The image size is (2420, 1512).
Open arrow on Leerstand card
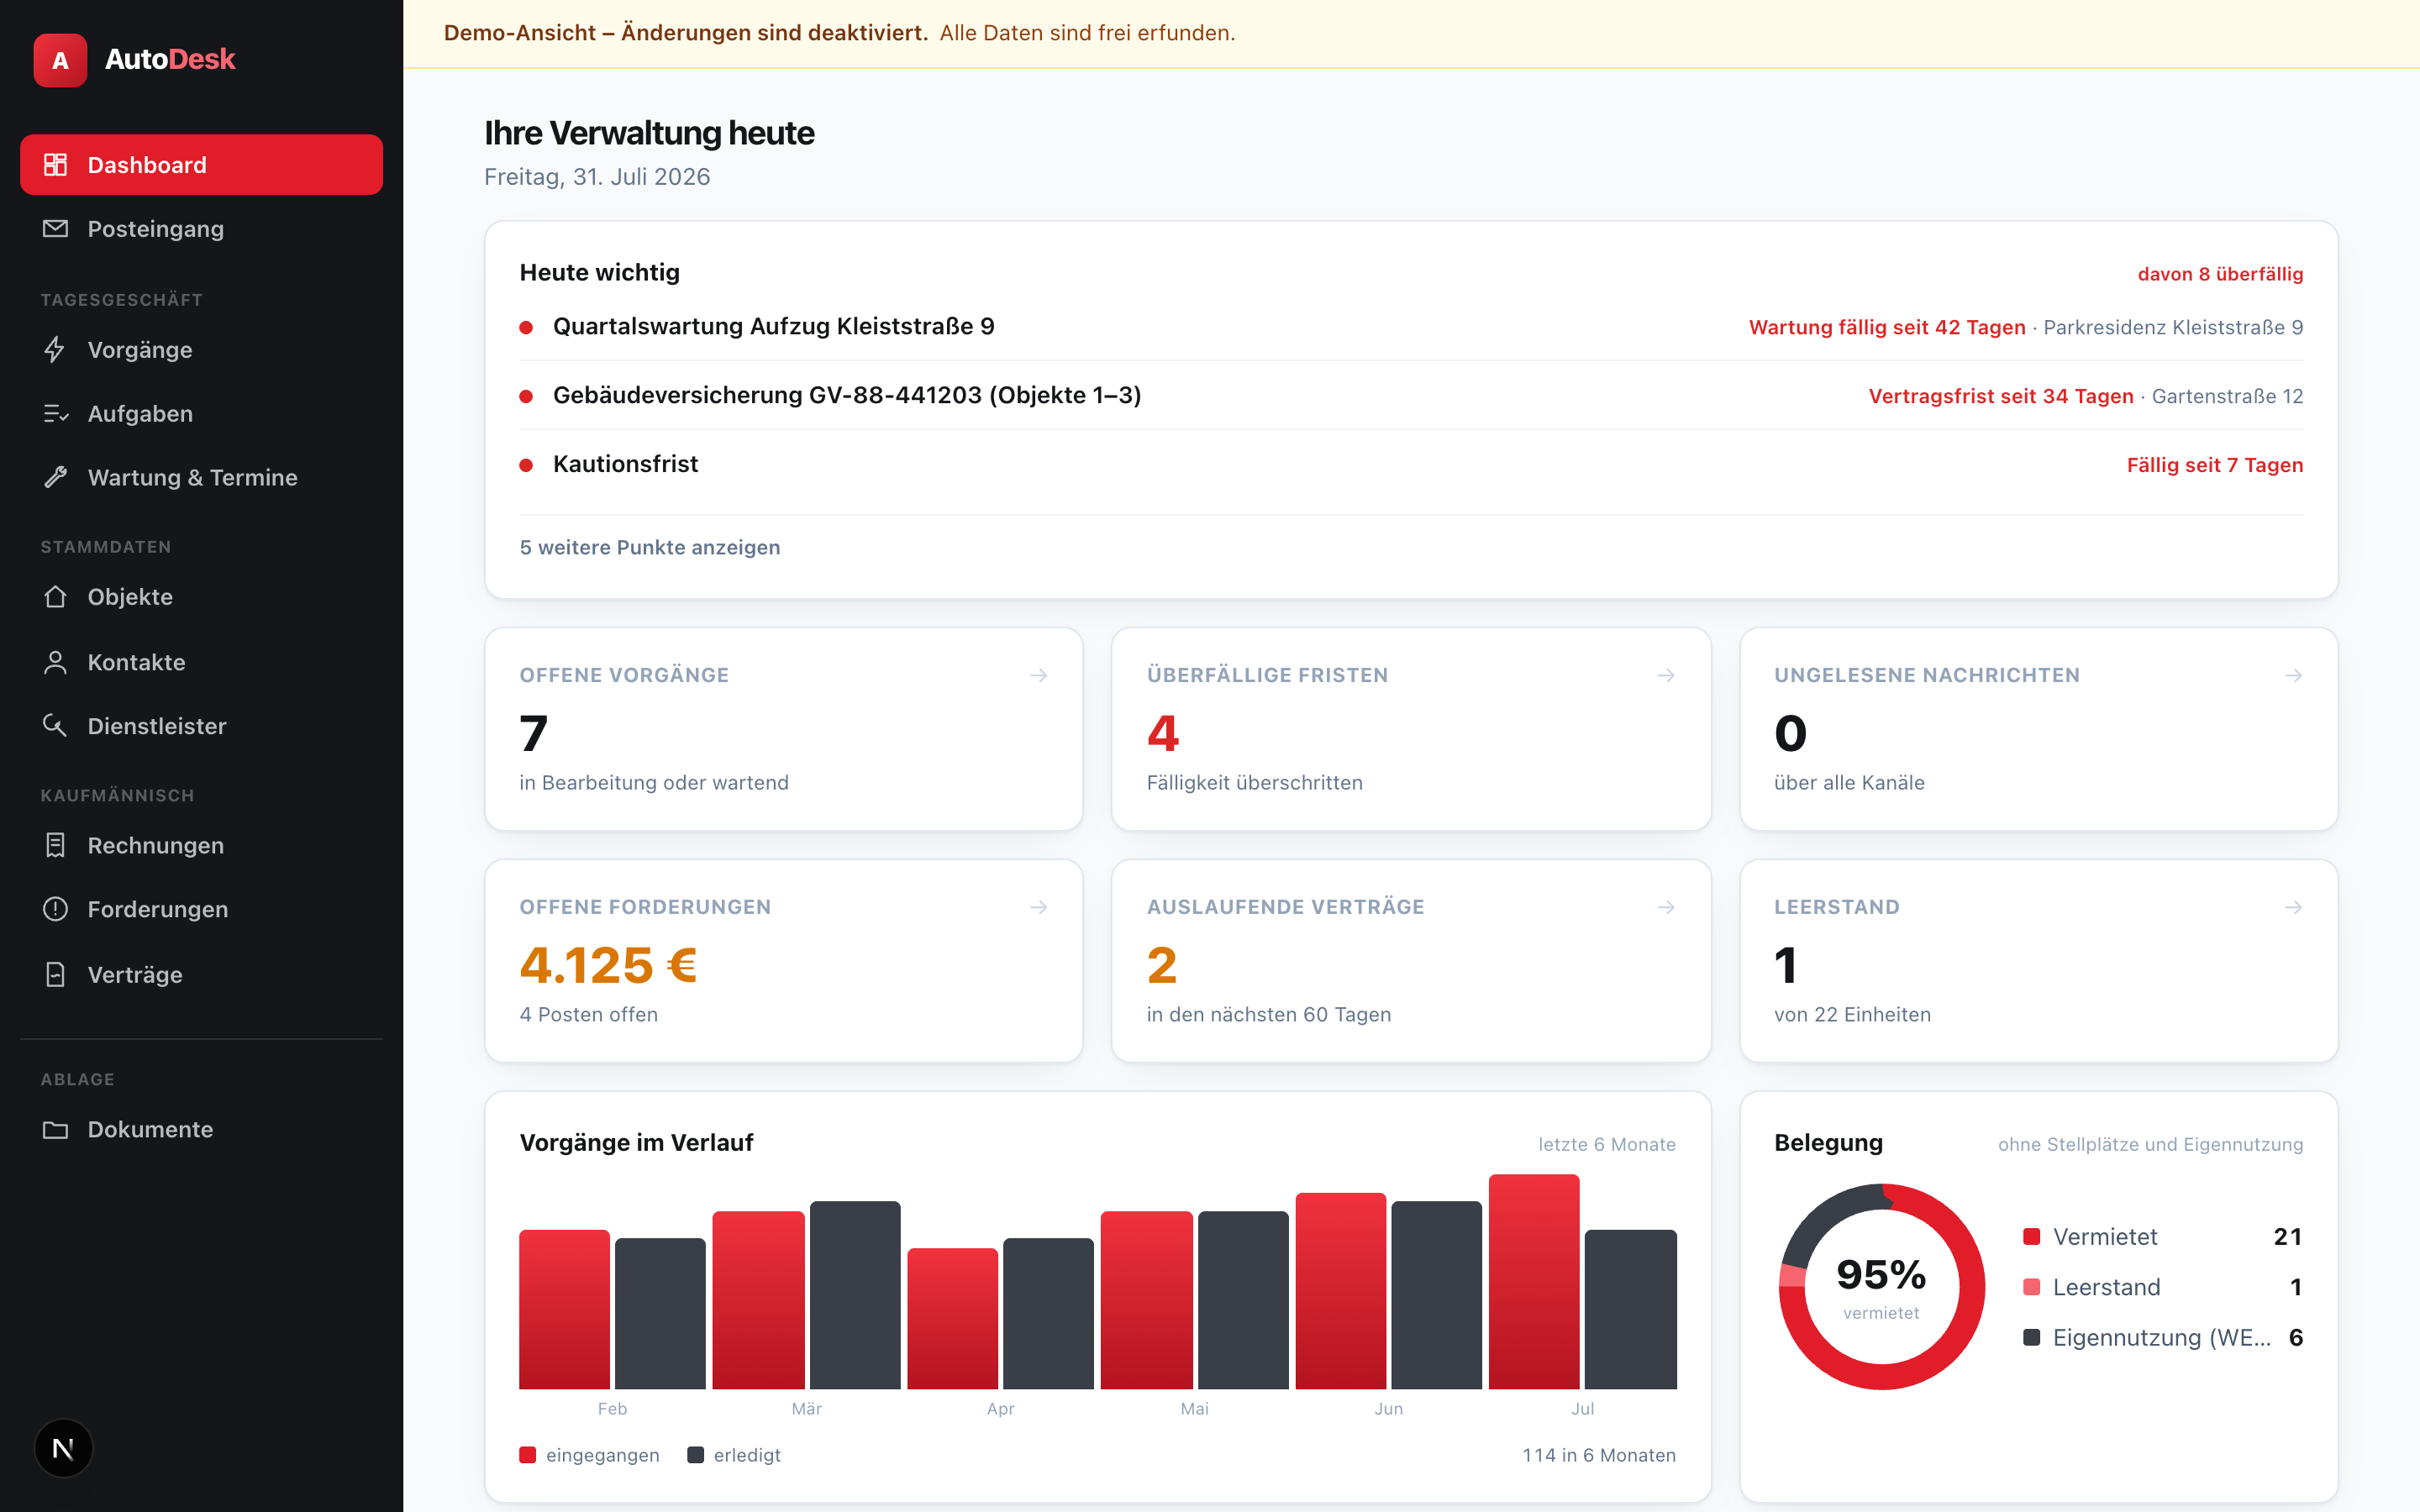[2293, 908]
